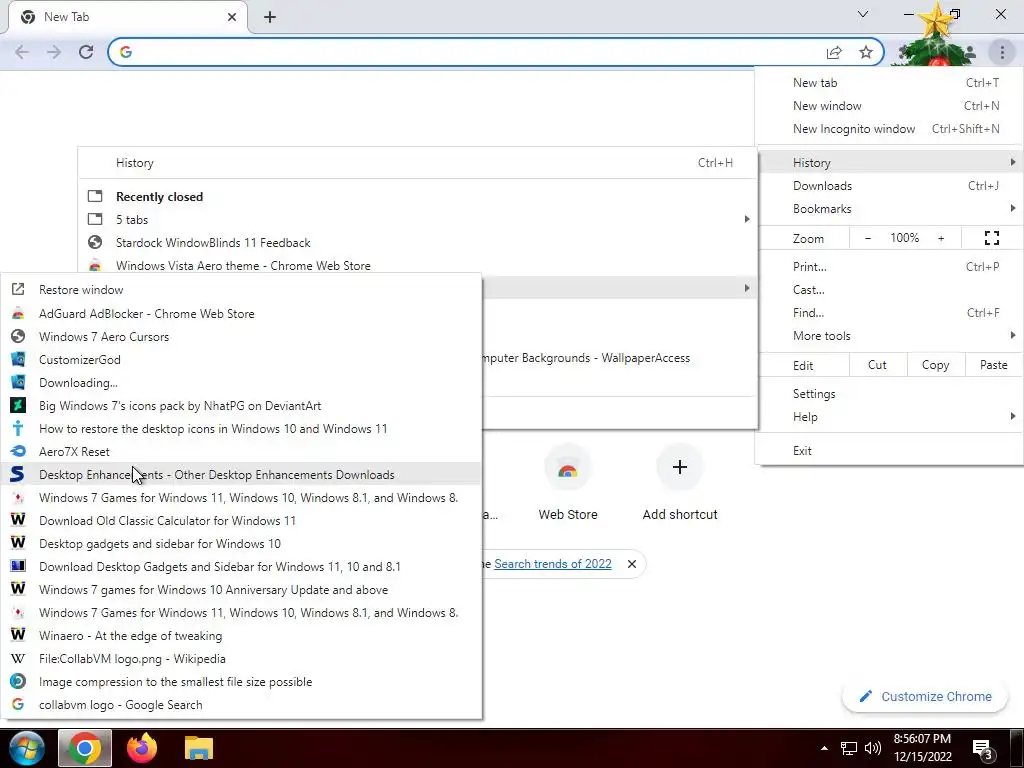This screenshot has height=768, width=1024.
Task: Click the Share this page icon
Action: [834, 53]
